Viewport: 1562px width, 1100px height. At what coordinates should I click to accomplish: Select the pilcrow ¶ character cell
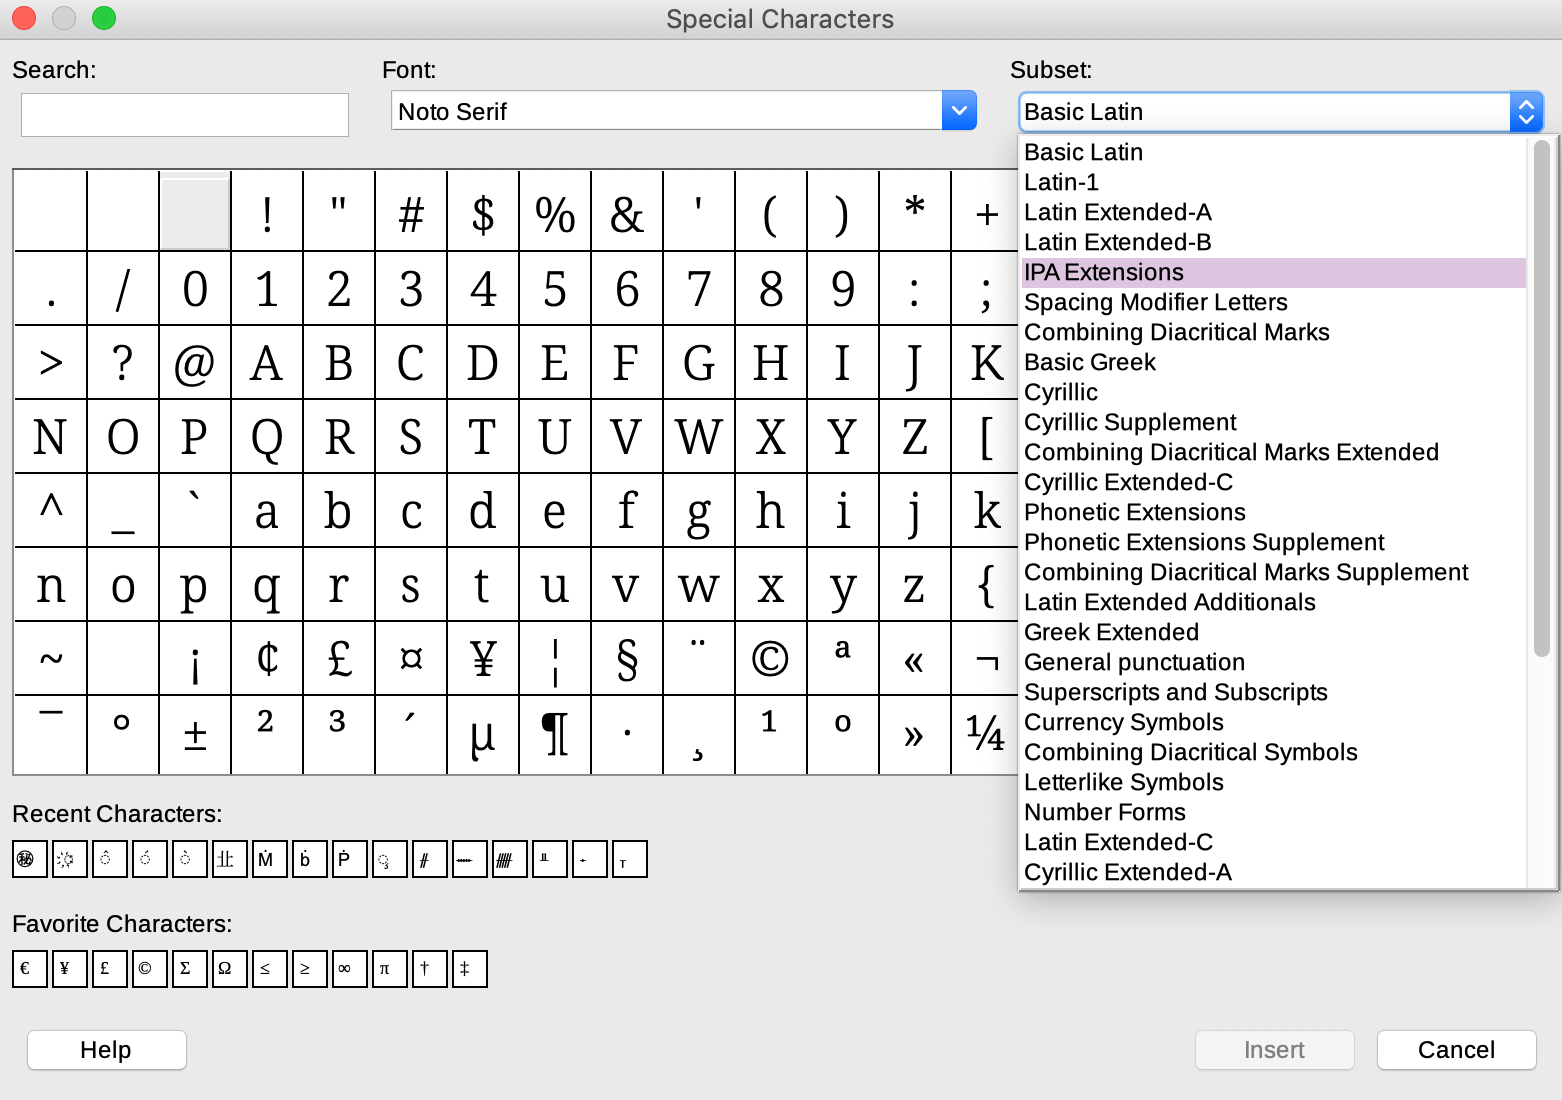pos(555,733)
